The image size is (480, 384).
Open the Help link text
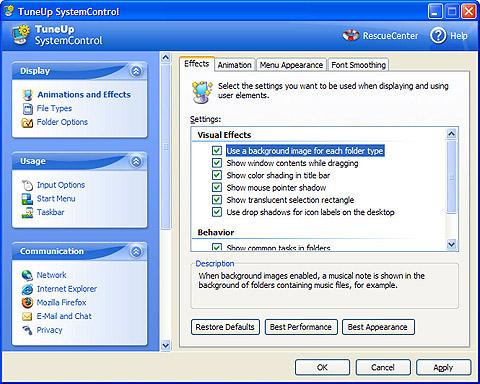(459, 36)
